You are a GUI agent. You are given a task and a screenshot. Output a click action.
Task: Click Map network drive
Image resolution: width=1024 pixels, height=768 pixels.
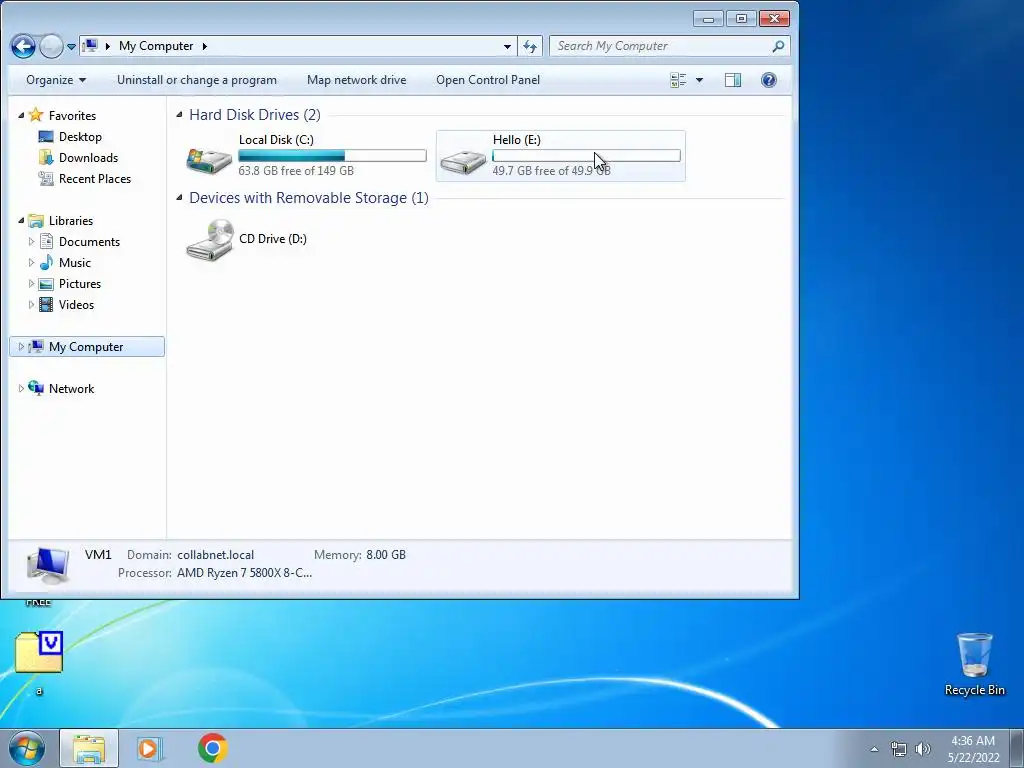point(357,80)
